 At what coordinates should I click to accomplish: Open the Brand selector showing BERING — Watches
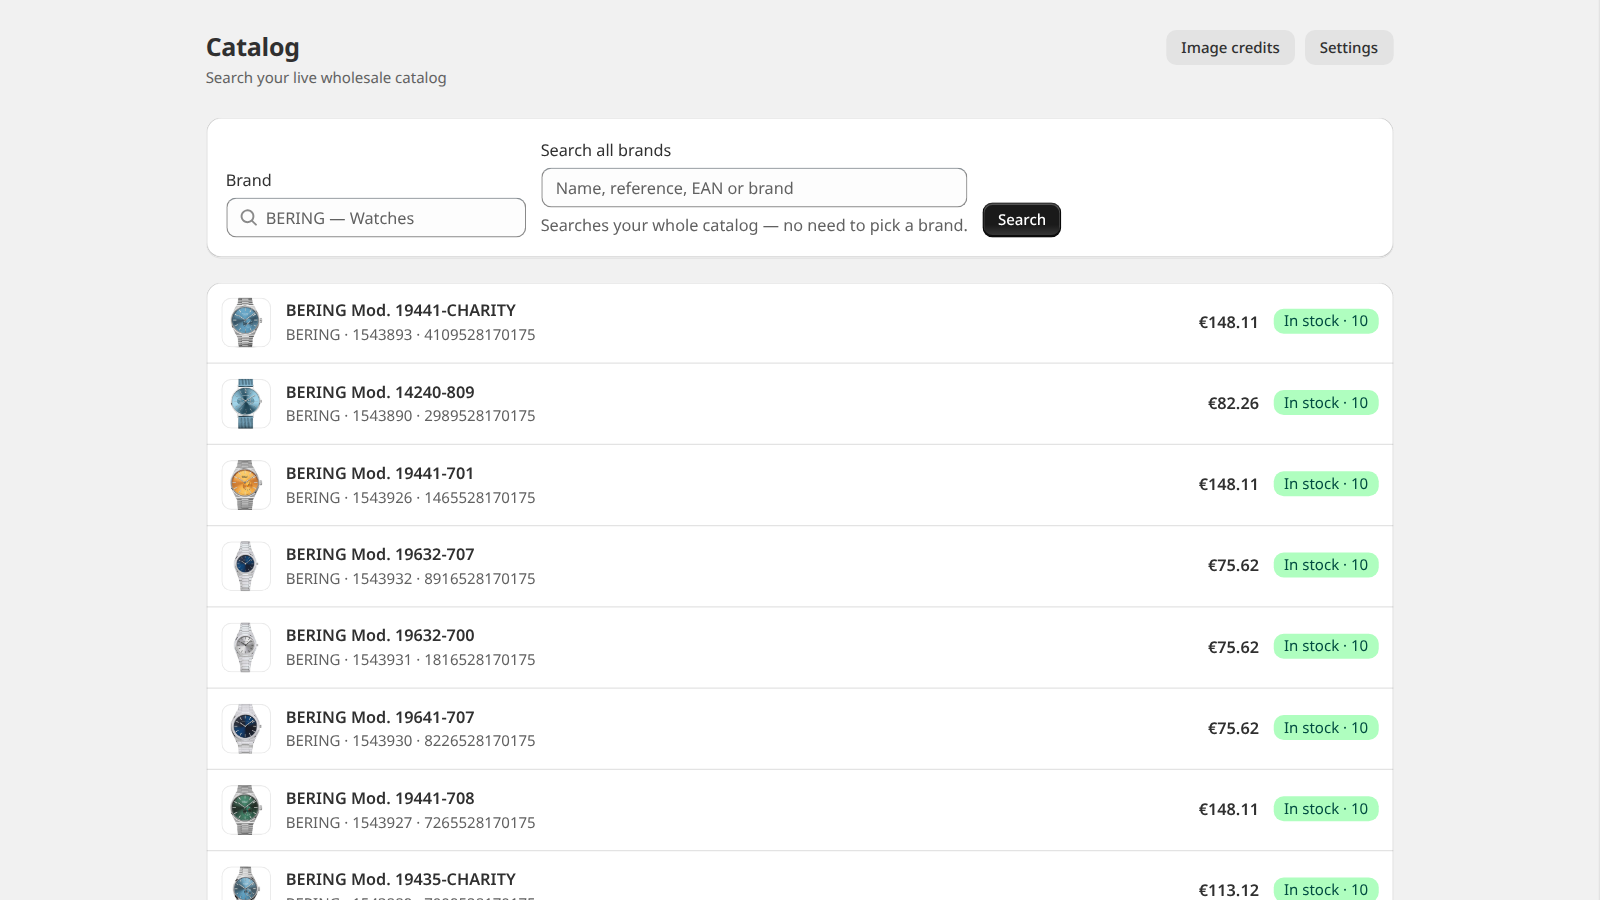(376, 218)
